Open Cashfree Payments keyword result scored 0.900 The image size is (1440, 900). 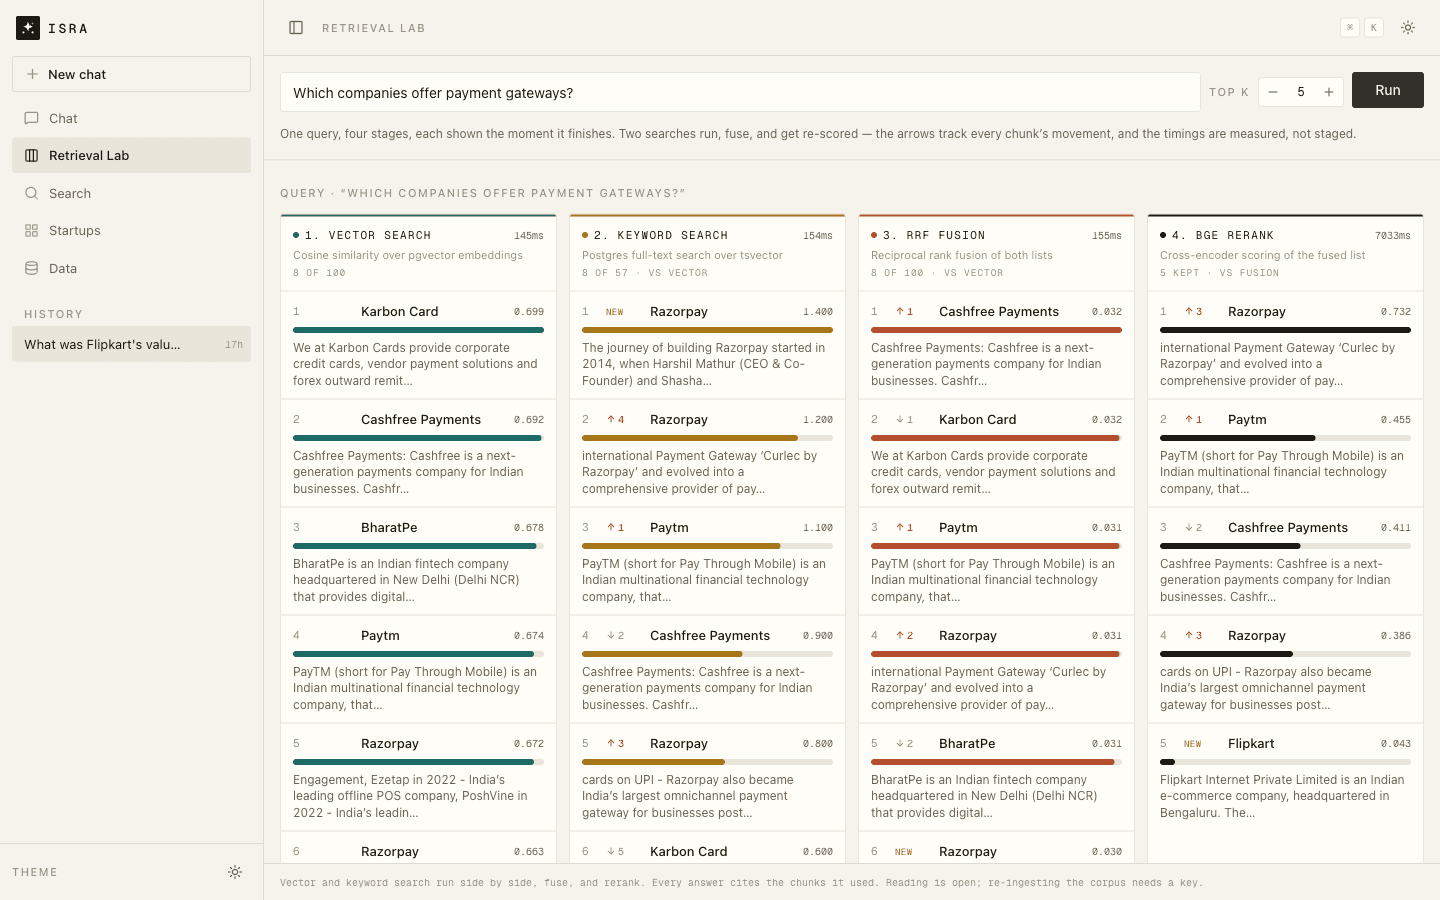pos(707,669)
